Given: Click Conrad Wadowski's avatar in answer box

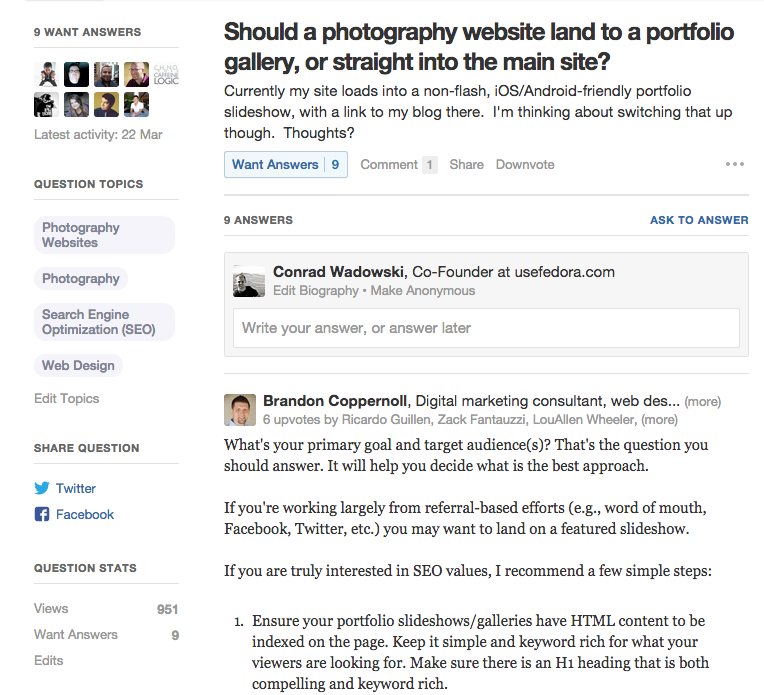Looking at the screenshot, I should 249,281.
